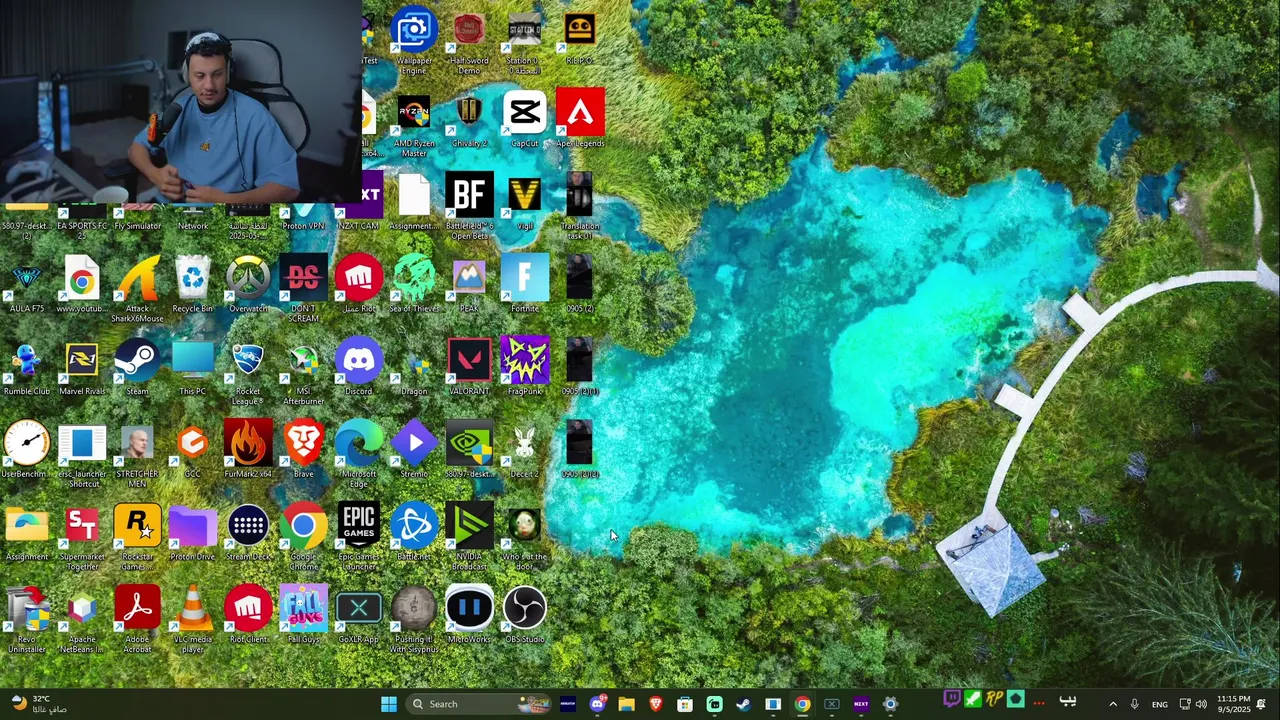
Task: Select the Wallpaper Engine shortcut
Action: pyautogui.click(x=414, y=40)
